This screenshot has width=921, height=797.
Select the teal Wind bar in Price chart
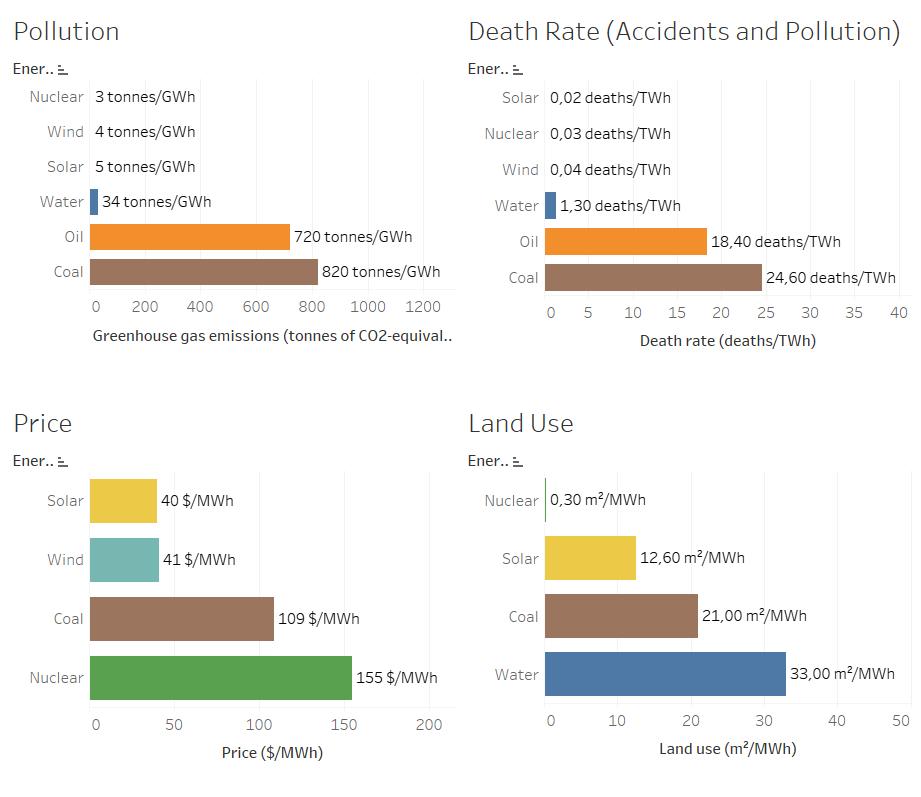124,560
